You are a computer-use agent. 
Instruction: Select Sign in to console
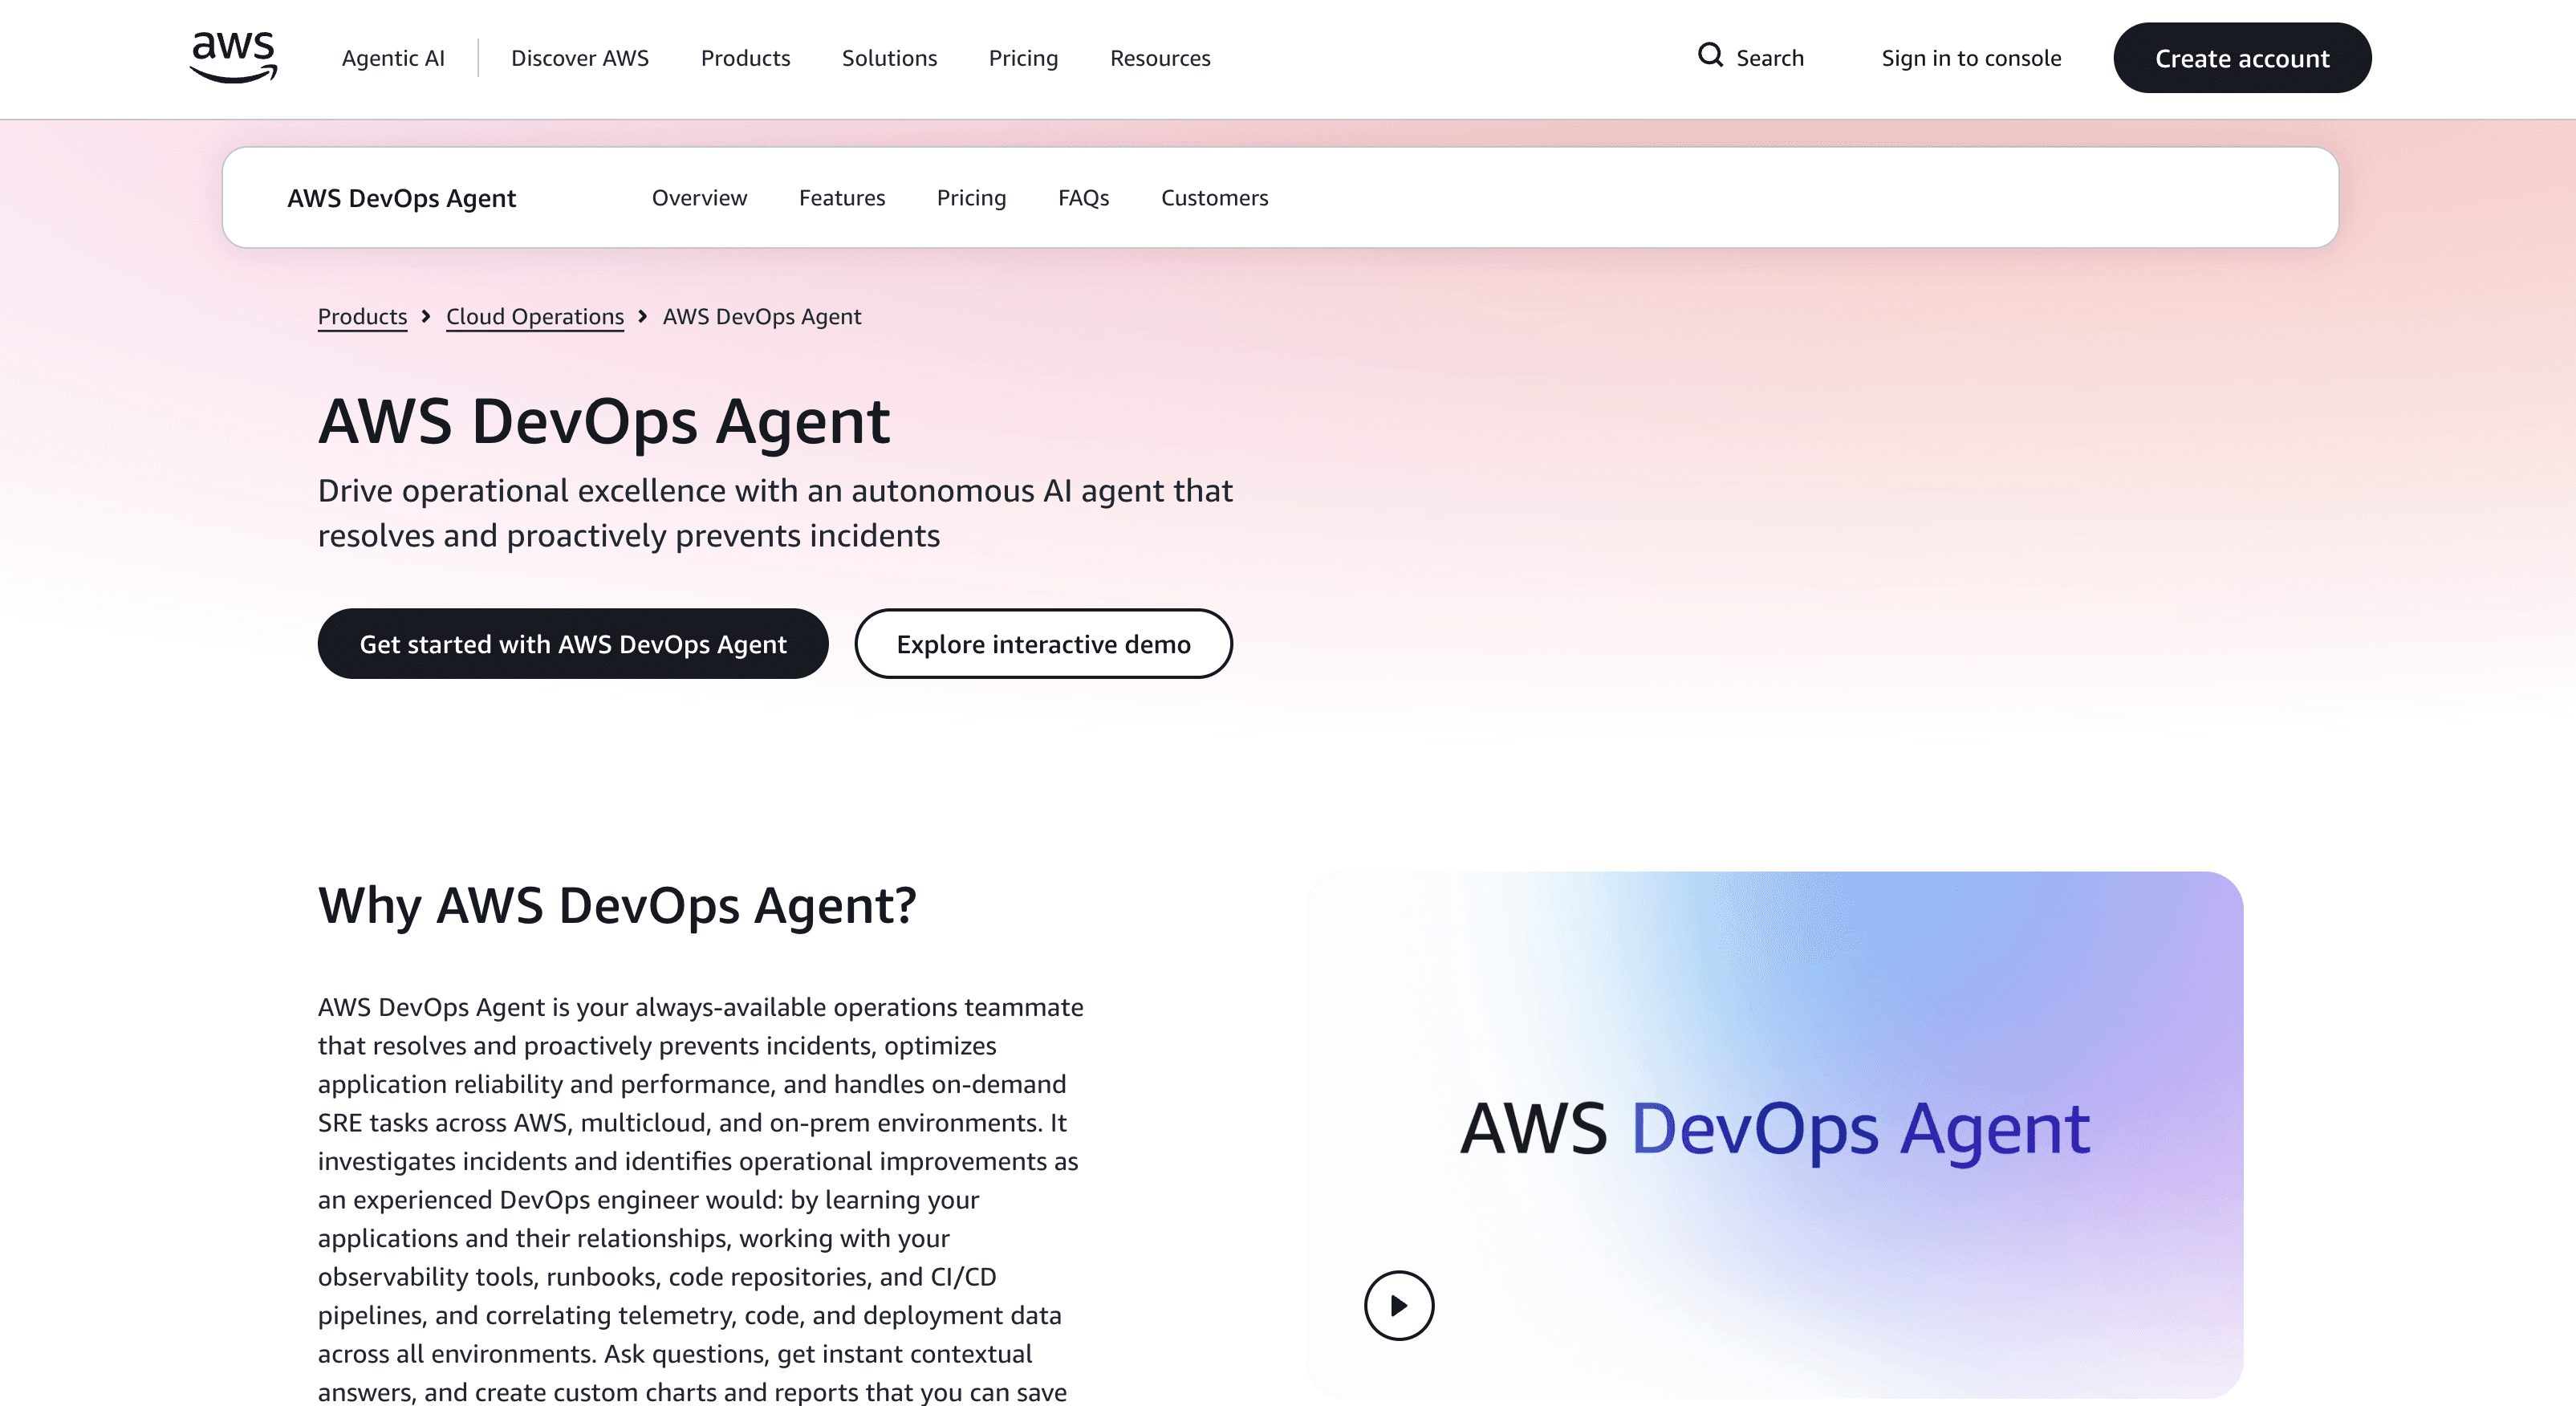[x=1970, y=58]
